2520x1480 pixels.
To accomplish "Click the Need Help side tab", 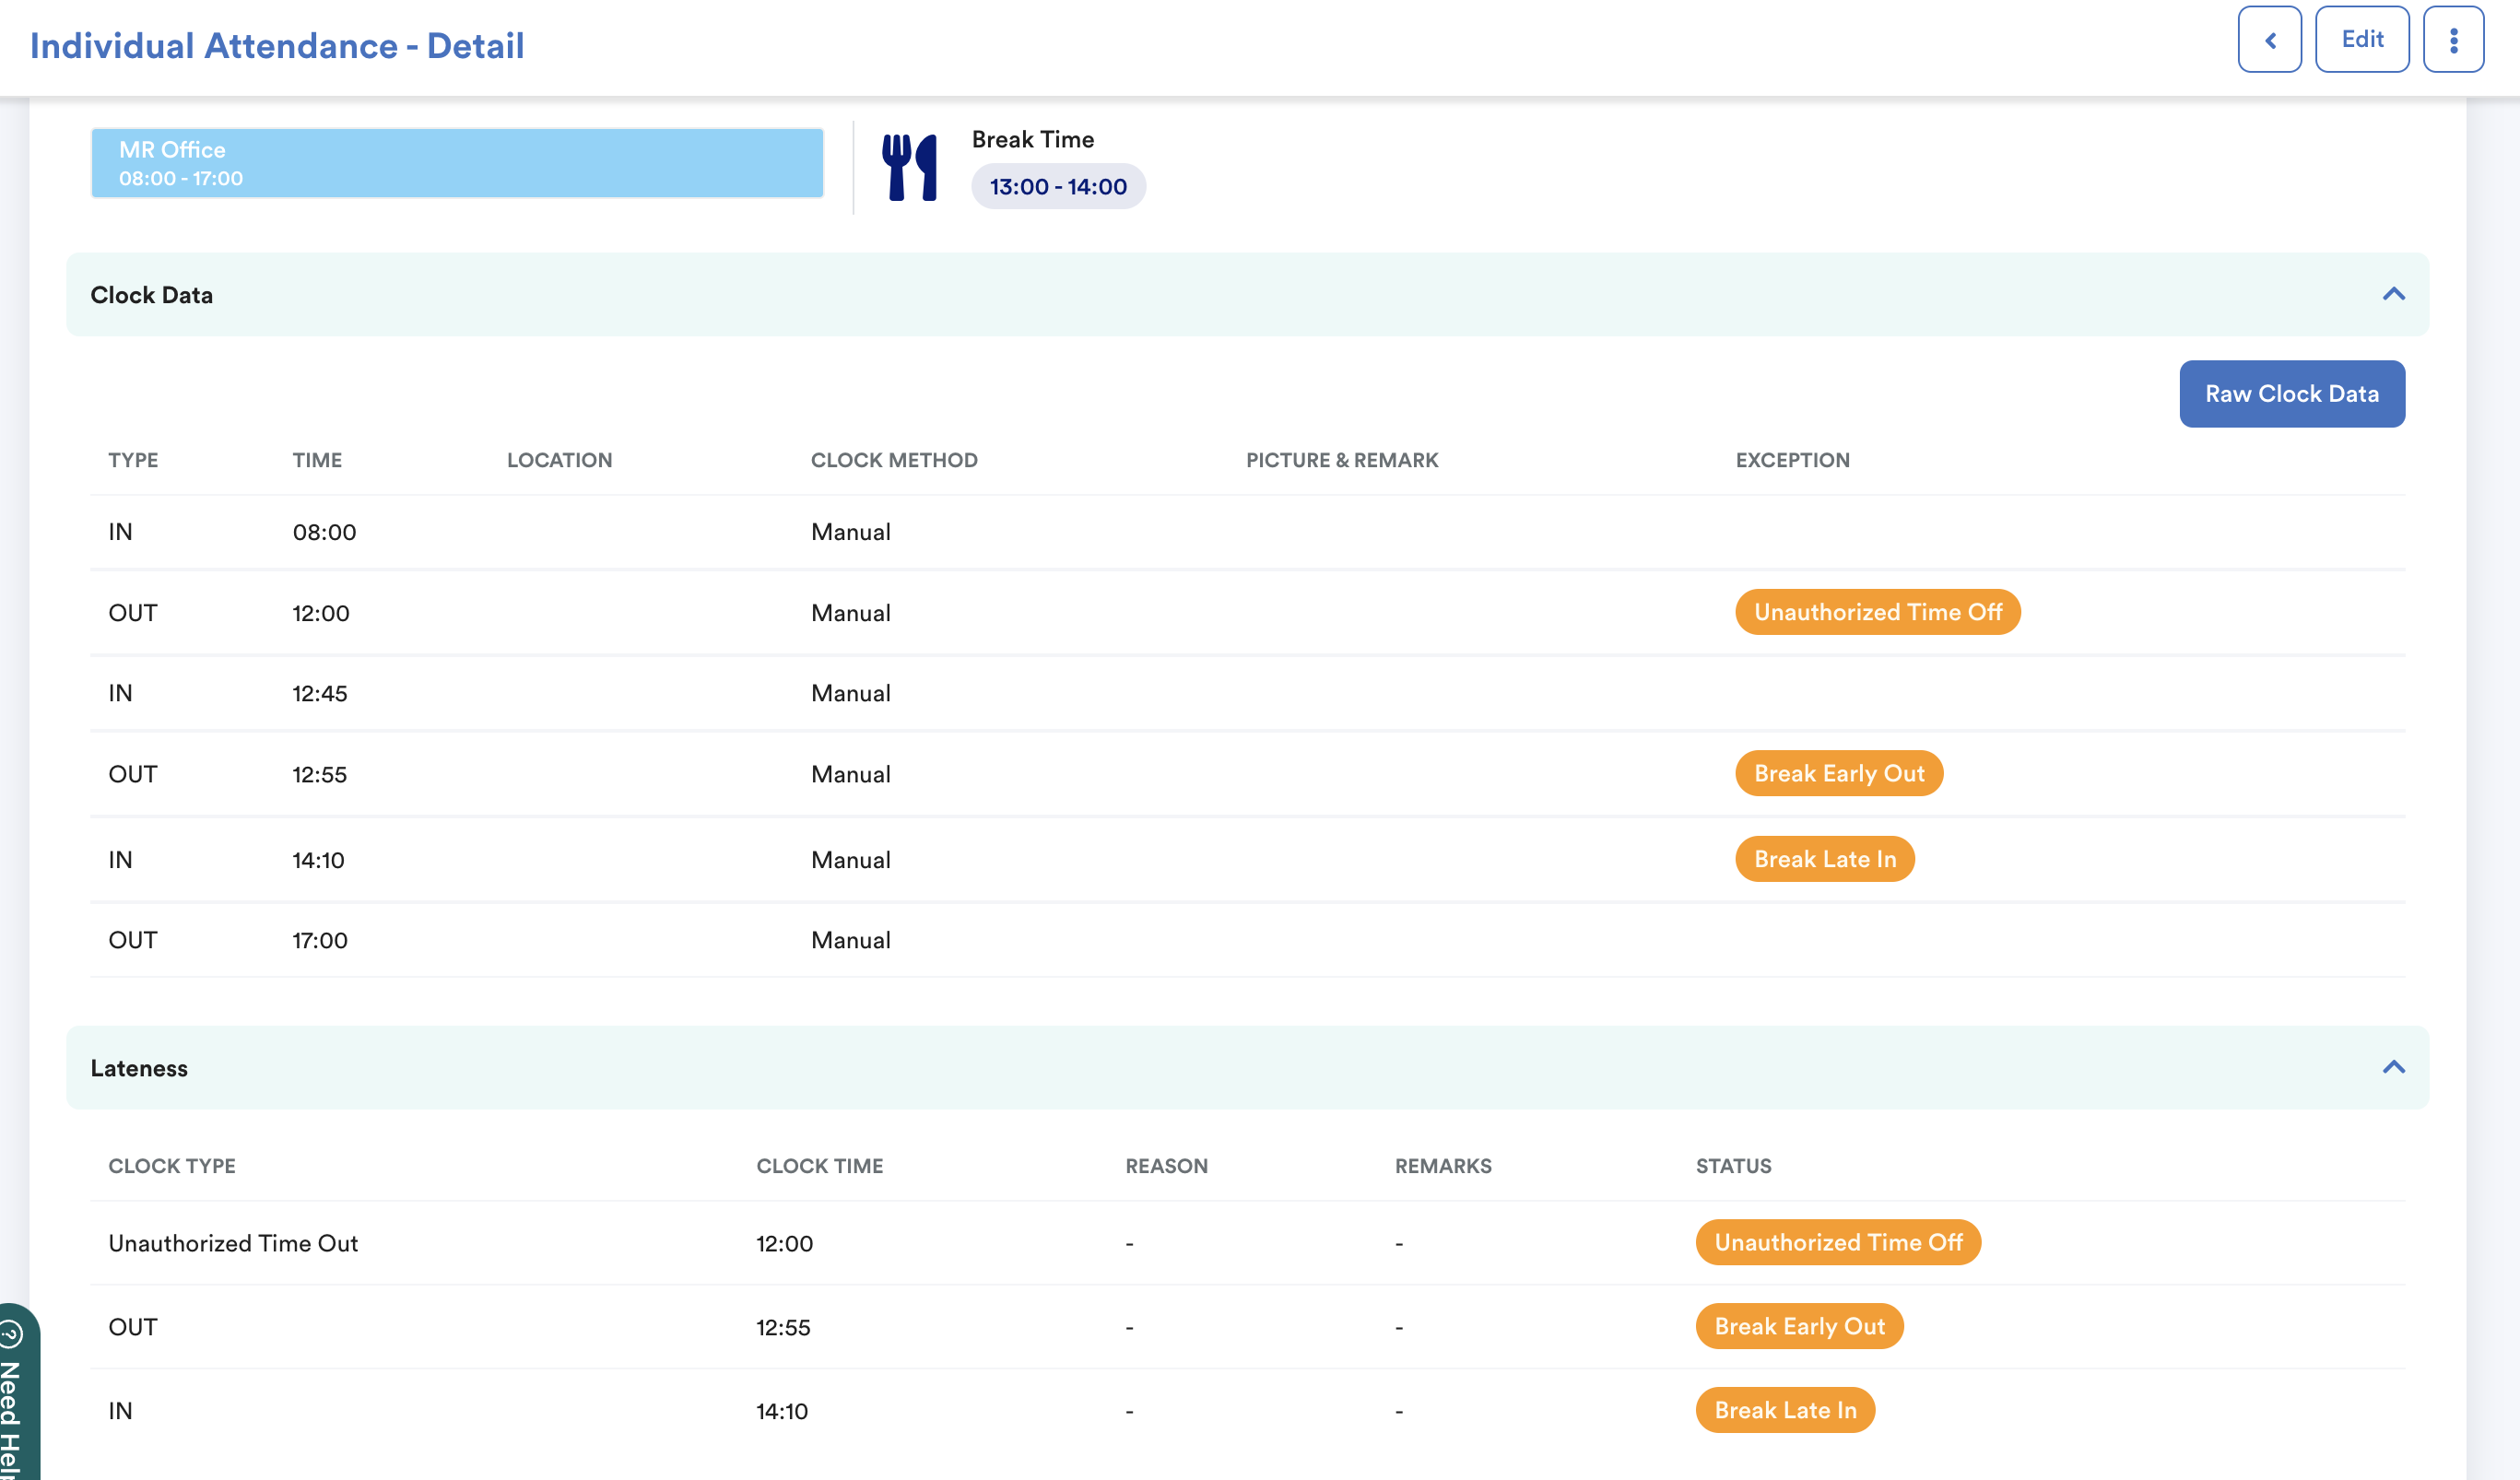I will tap(14, 1400).
